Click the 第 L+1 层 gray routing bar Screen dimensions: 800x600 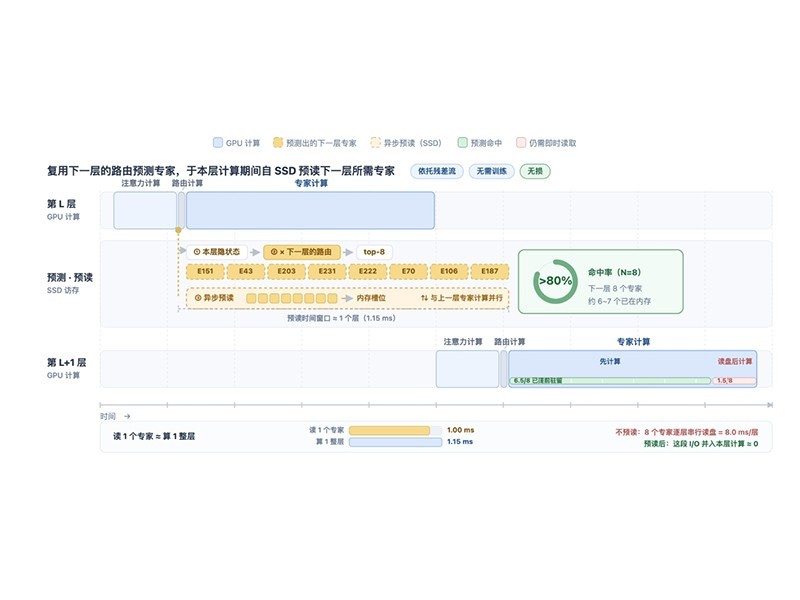click(504, 369)
